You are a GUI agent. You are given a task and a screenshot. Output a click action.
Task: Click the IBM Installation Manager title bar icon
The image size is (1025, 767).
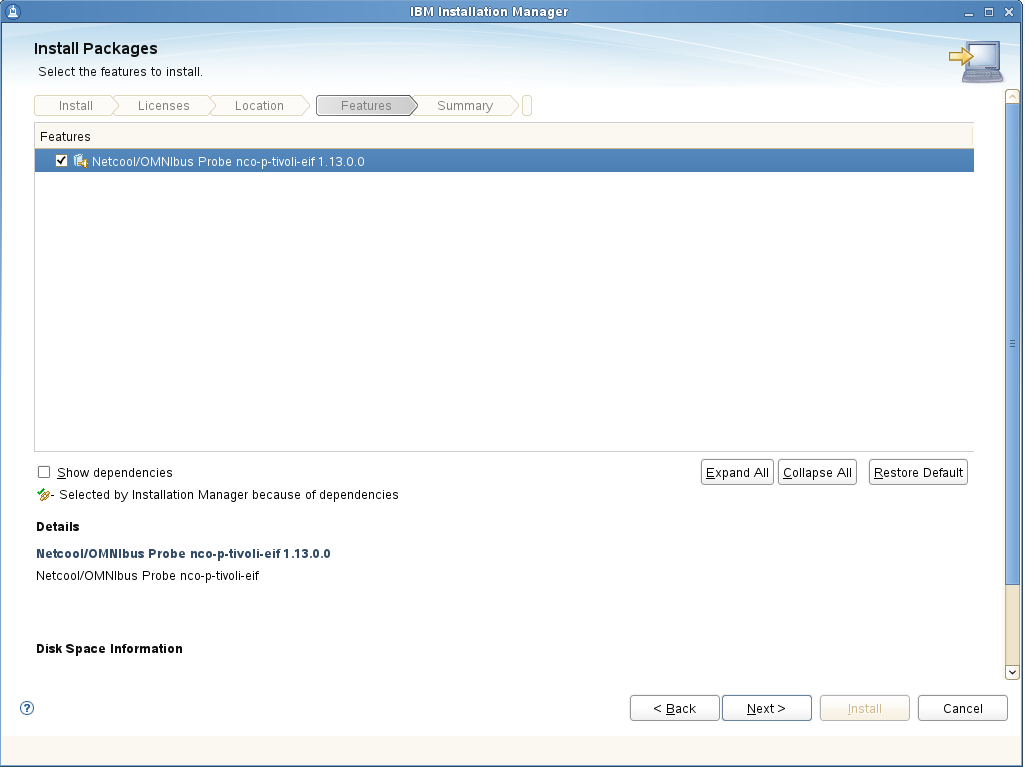[x=12, y=11]
